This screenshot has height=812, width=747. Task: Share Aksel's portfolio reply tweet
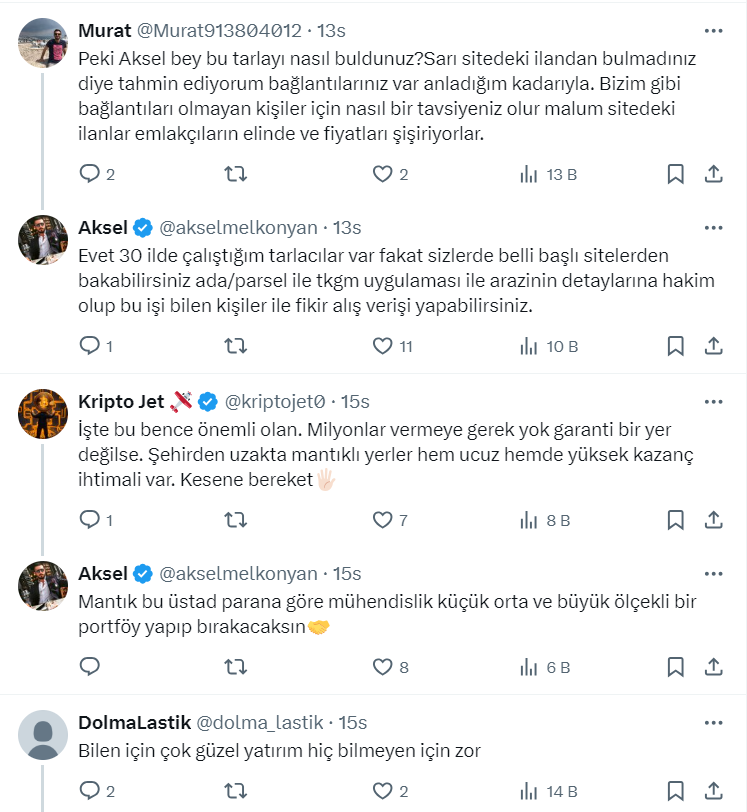pyautogui.click(x=714, y=666)
